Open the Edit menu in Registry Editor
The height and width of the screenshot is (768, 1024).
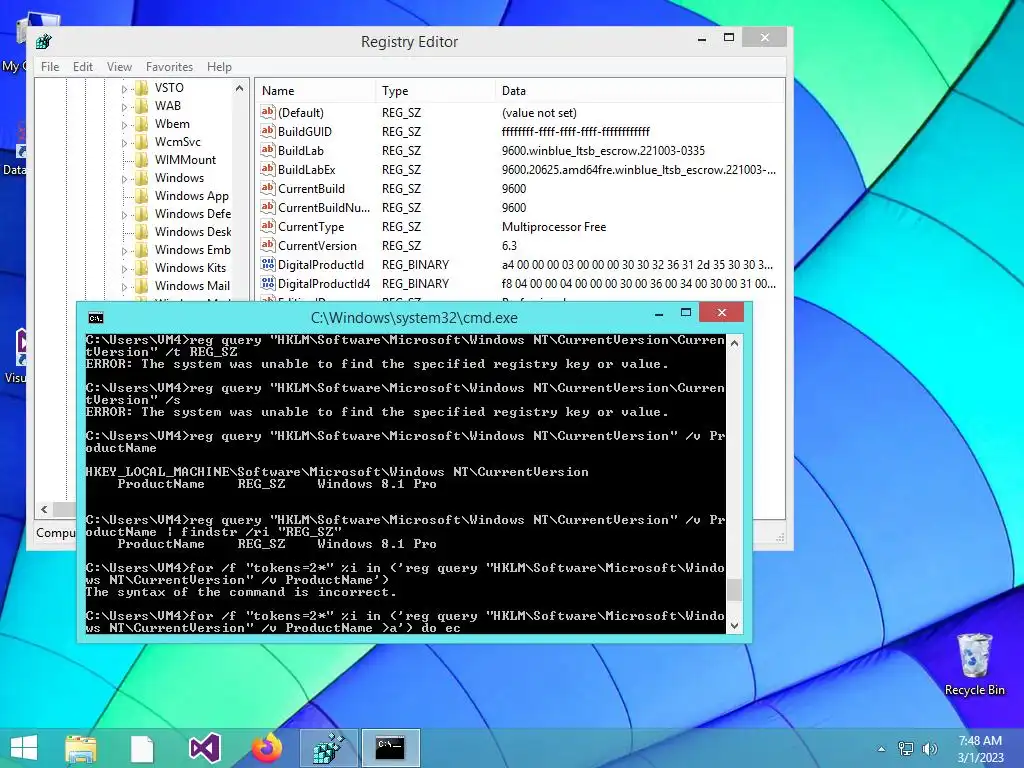pos(82,67)
